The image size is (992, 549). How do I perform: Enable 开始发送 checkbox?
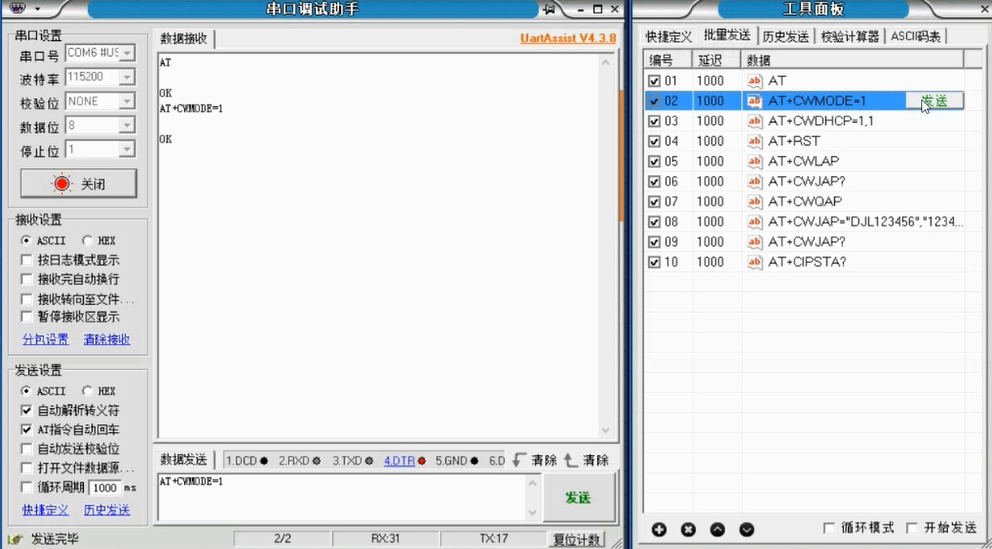tap(912, 527)
